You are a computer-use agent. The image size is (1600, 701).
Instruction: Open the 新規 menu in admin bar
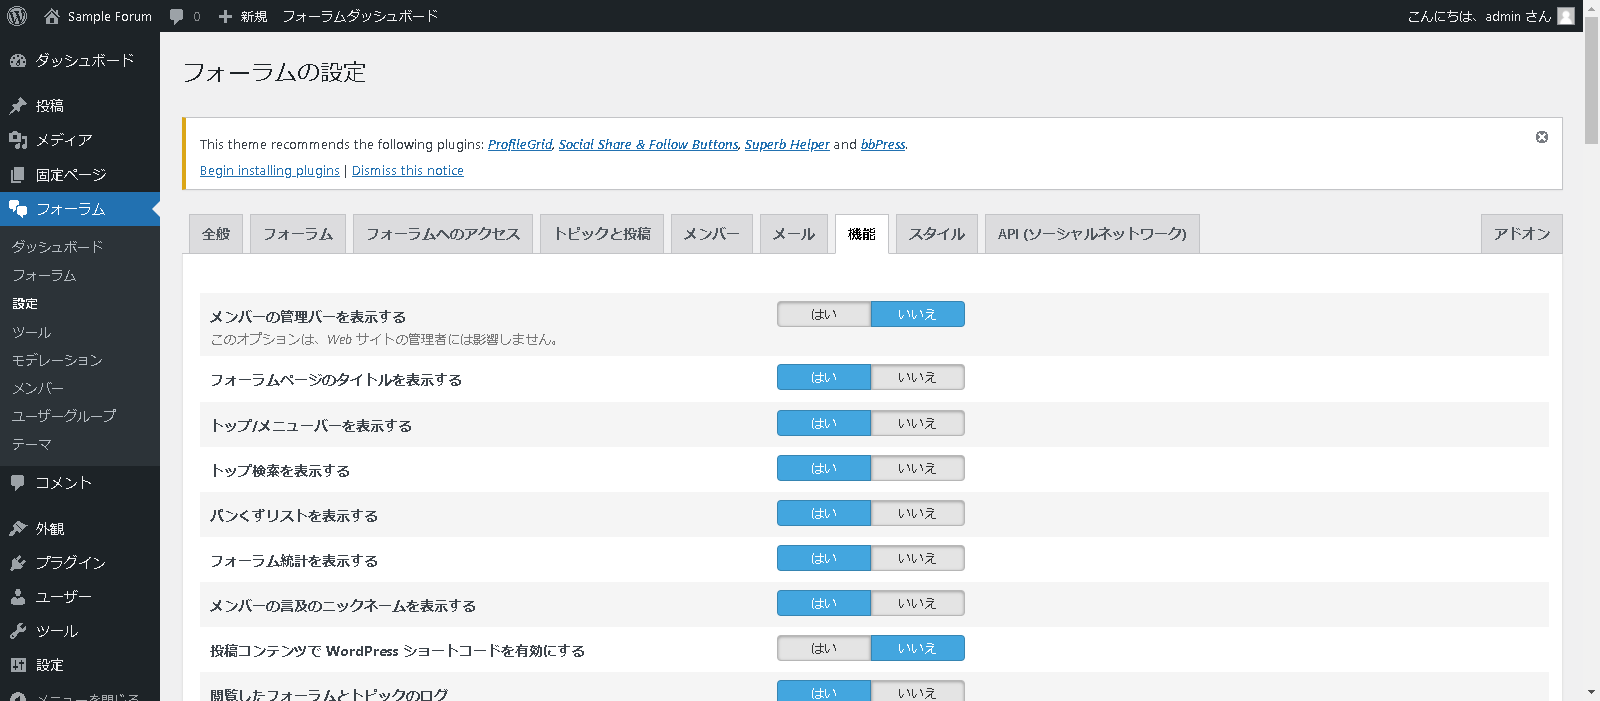243,16
